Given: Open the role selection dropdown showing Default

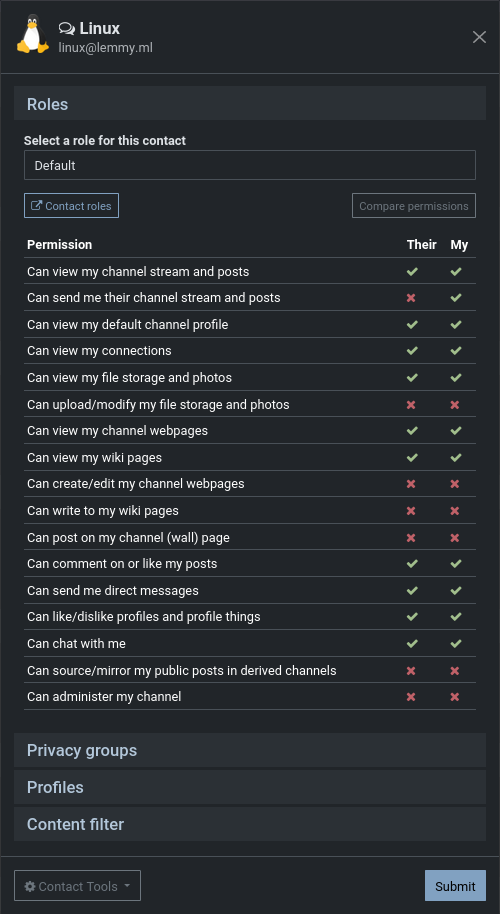Looking at the screenshot, I should tap(250, 166).
